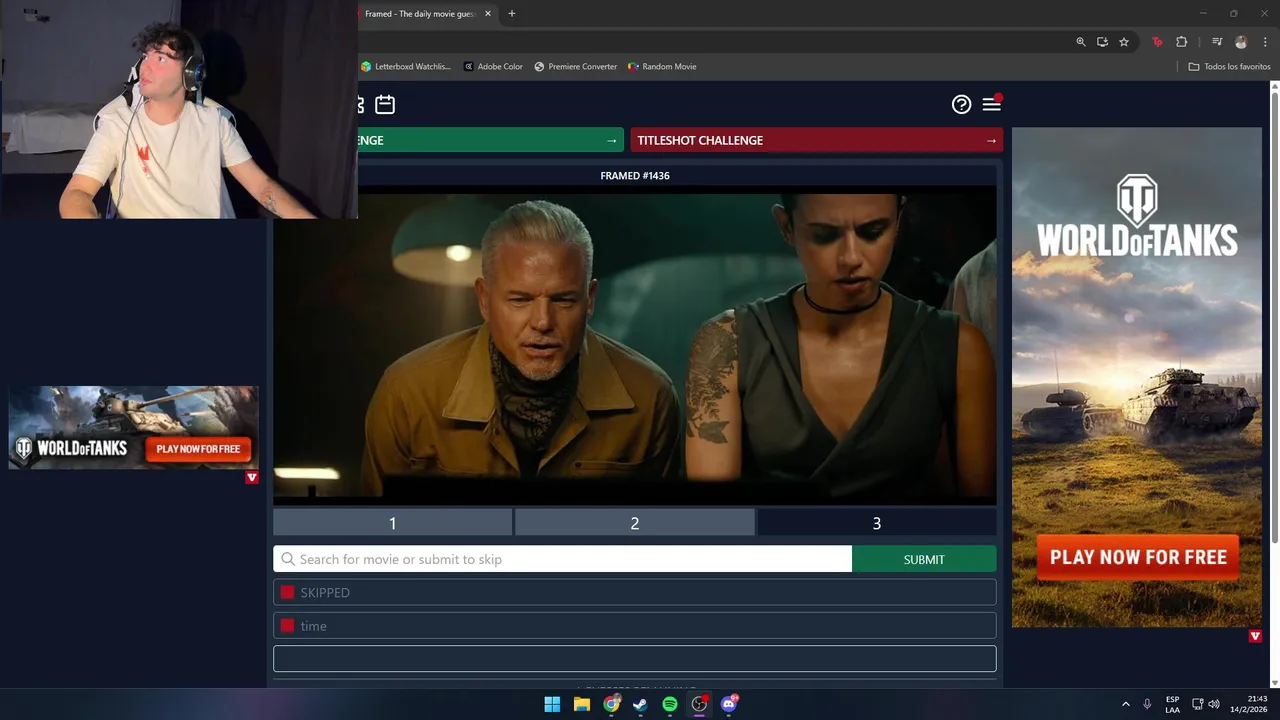Click the World of Tanks logo on large ad
Screen dimensions: 1280x720
pyautogui.click(x=1137, y=216)
